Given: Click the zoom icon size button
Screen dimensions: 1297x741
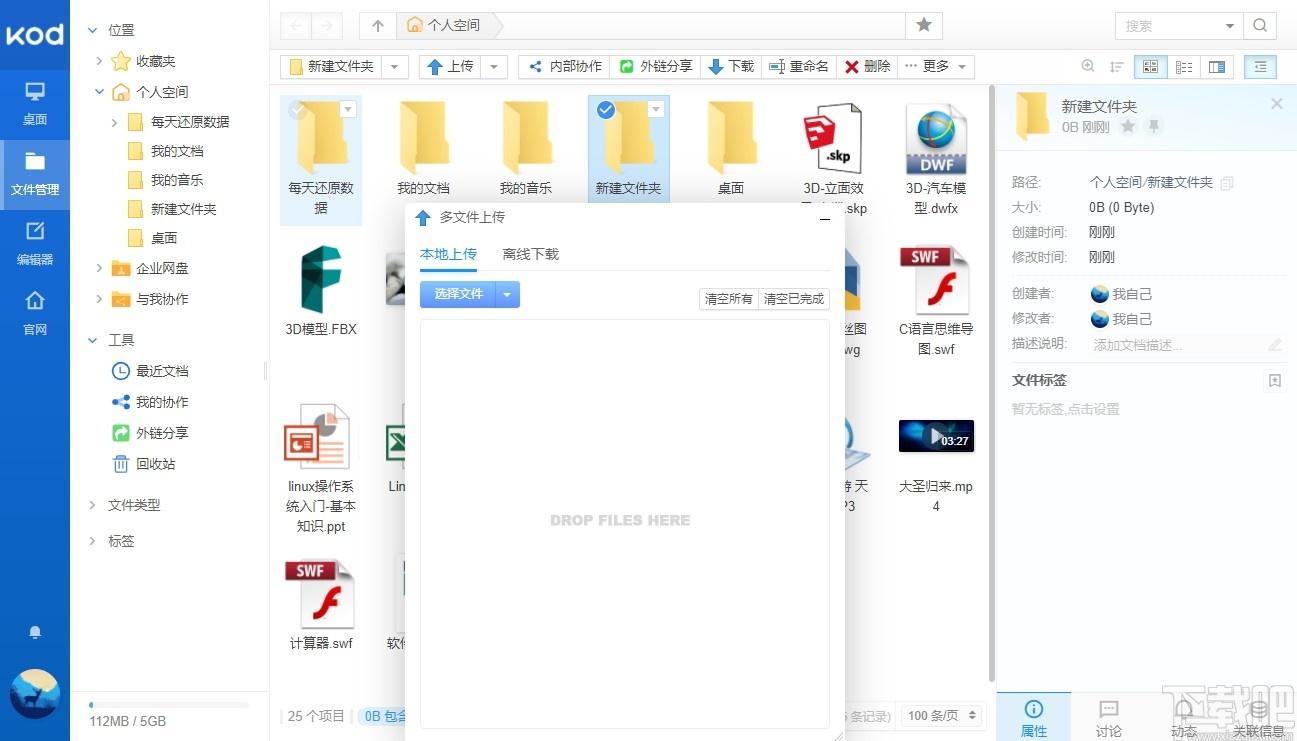Looking at the screenshot, I should pos(1088,67).
